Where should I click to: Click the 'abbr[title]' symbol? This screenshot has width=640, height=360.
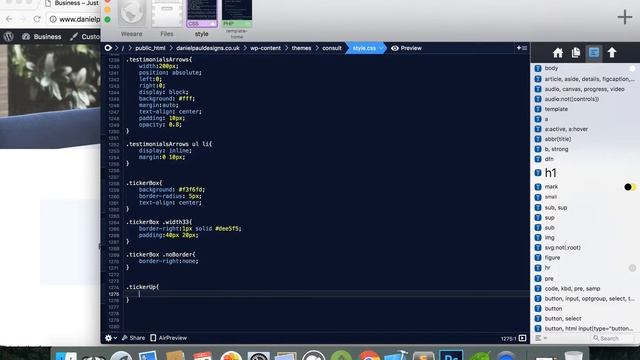[x=558, y=139]
